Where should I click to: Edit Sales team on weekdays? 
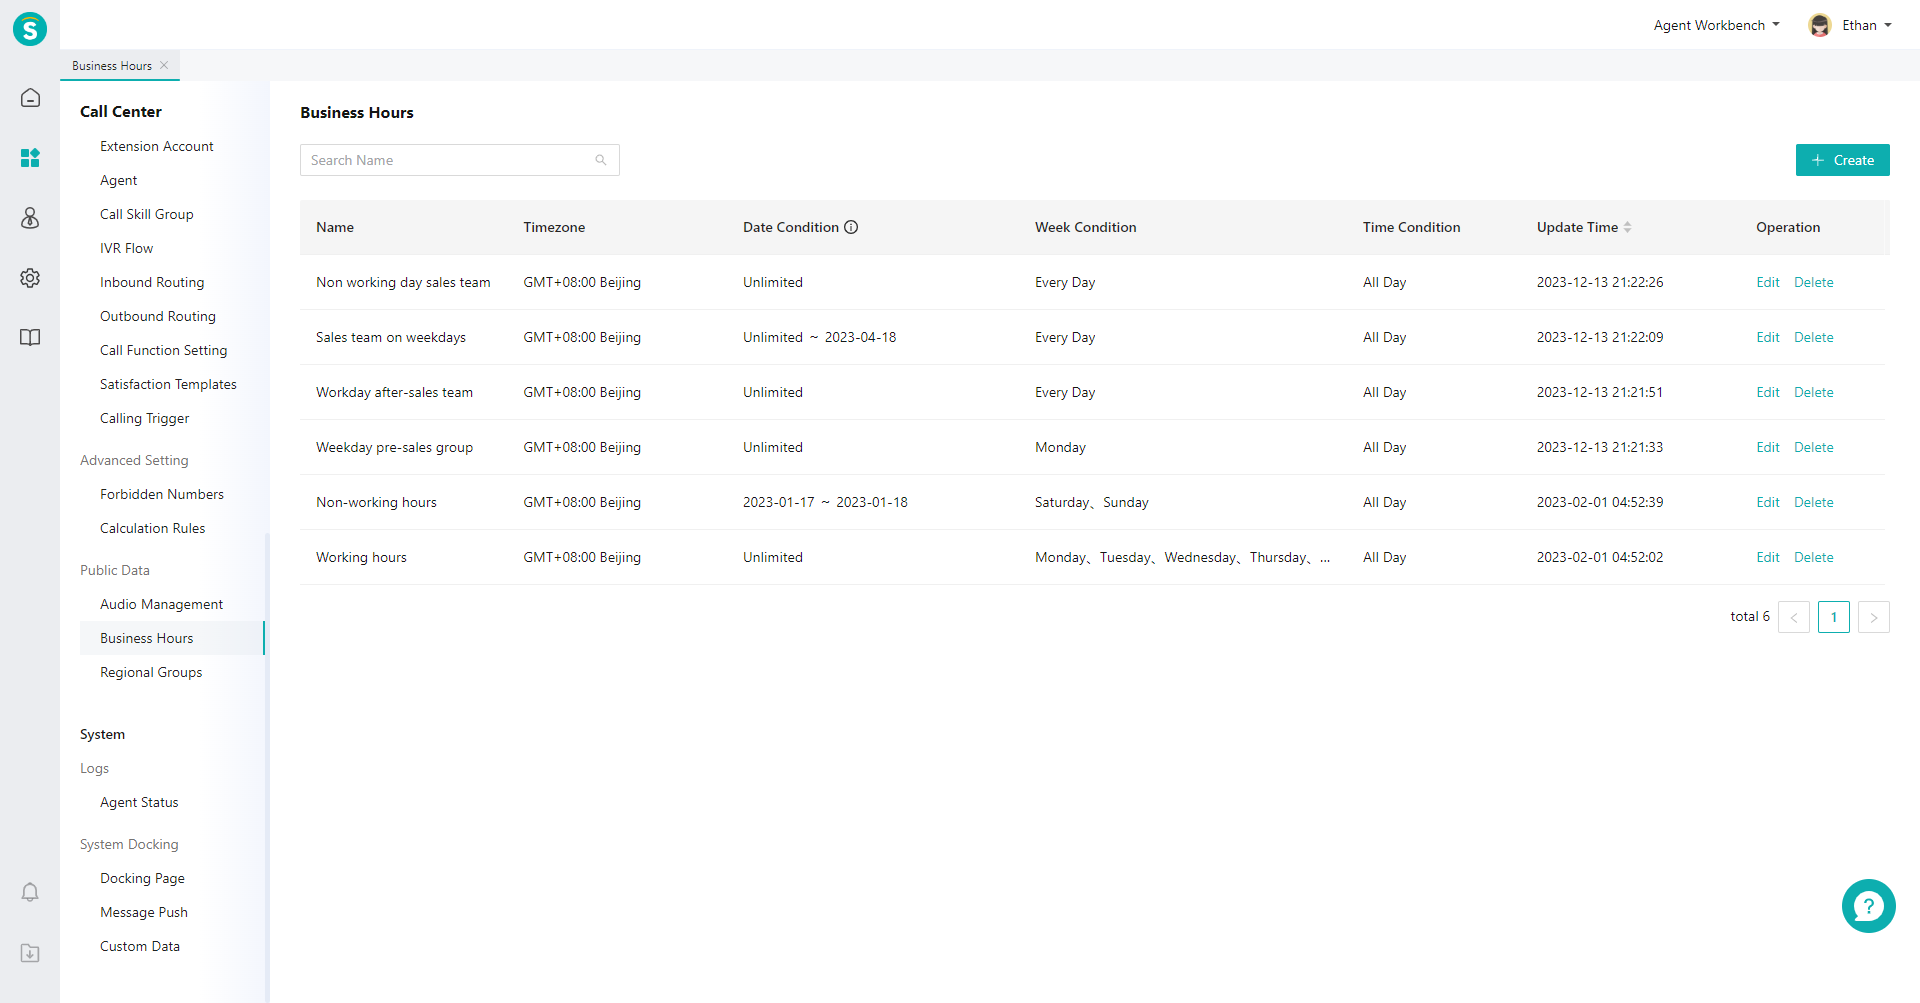coord(1768,337)
